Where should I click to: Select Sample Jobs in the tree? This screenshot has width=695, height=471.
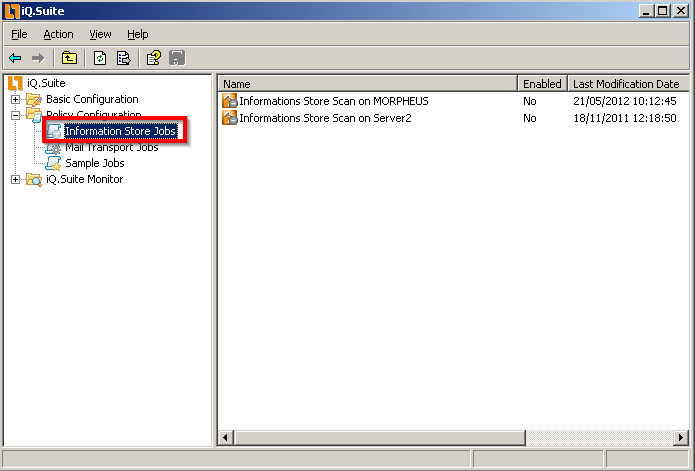tap(94, 163)
